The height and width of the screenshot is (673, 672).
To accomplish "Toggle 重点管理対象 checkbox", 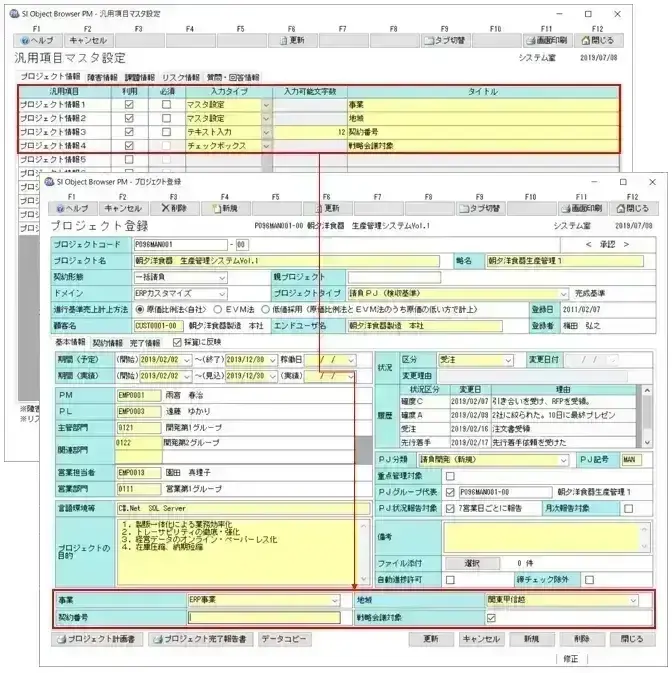I will [450, 476].
